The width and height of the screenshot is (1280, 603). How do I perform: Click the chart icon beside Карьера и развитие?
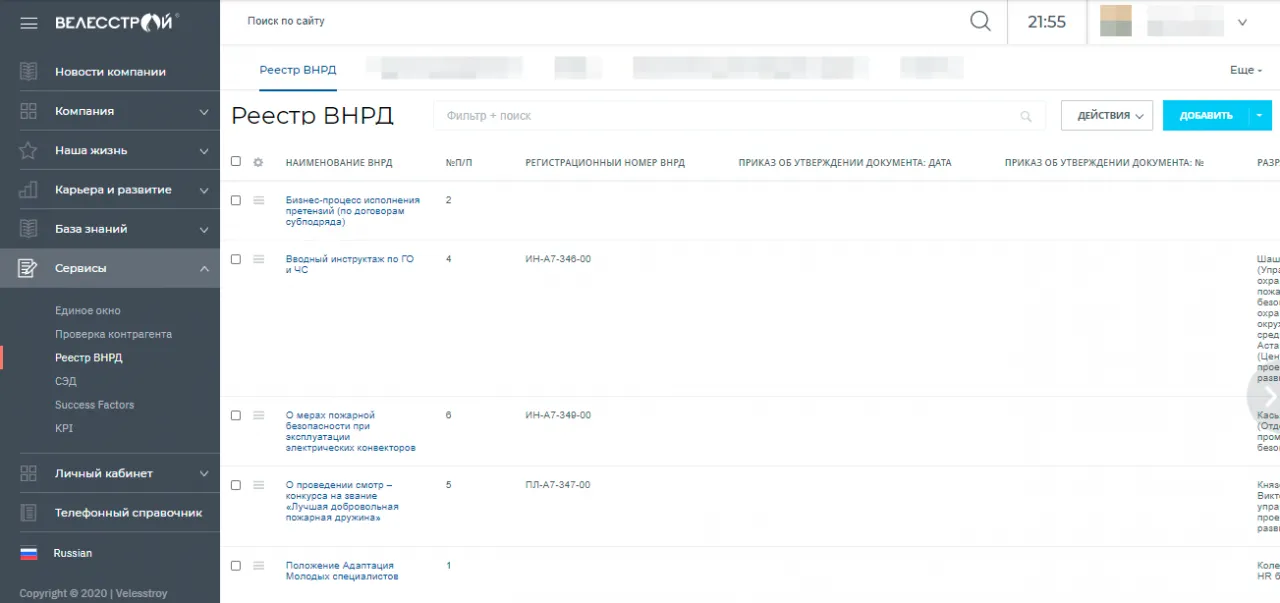coord(28,190)
